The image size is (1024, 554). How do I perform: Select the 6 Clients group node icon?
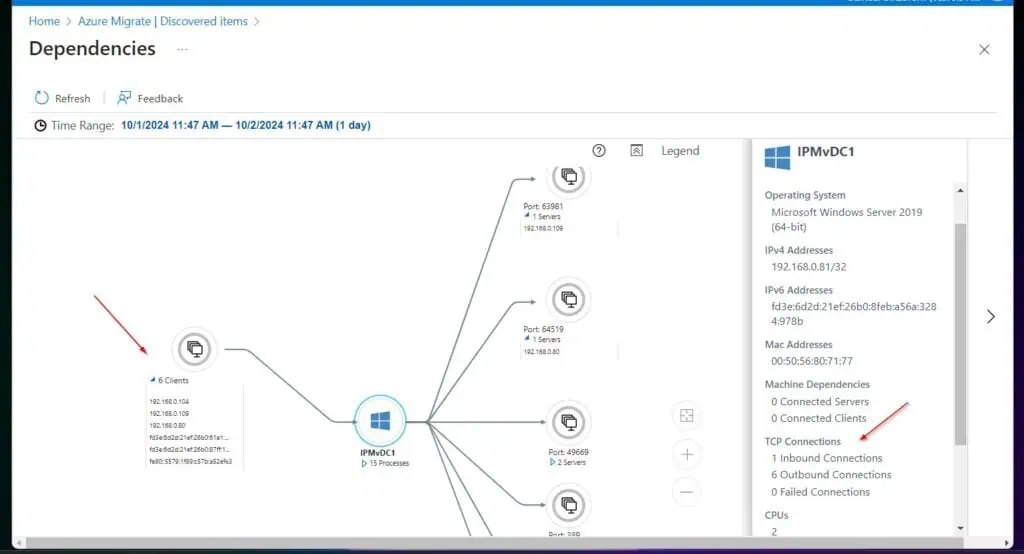194,349
